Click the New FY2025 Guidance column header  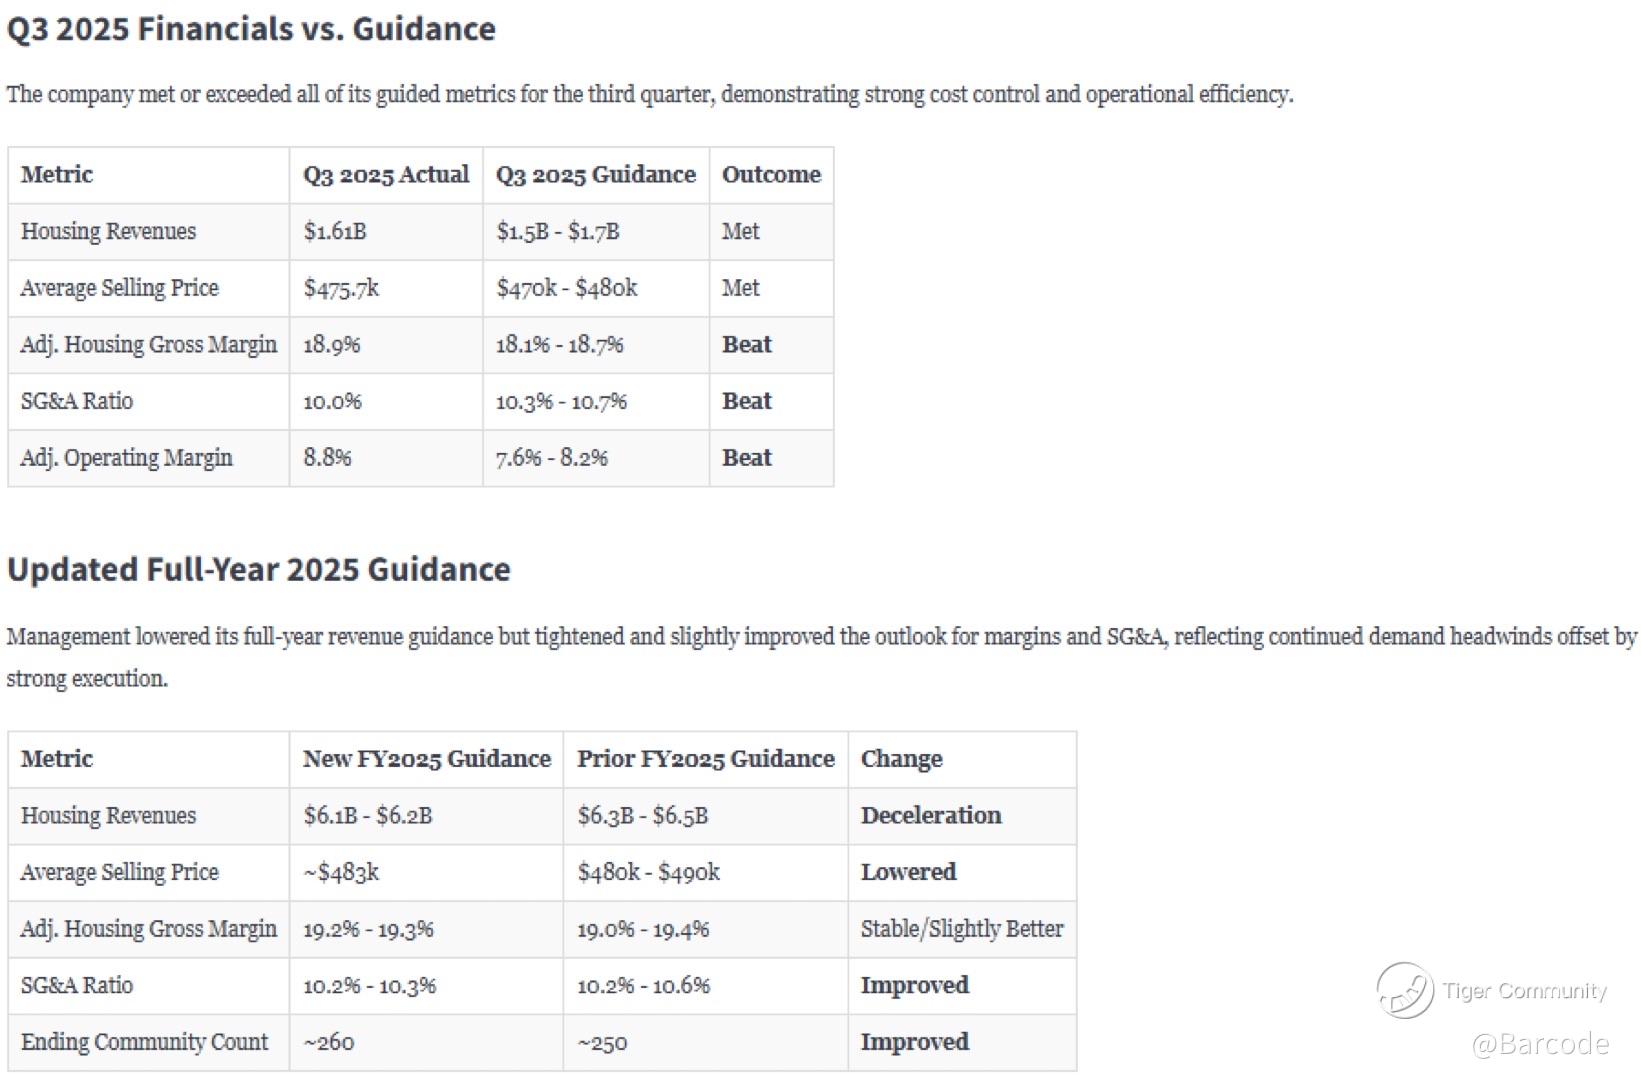click(427, 759)
